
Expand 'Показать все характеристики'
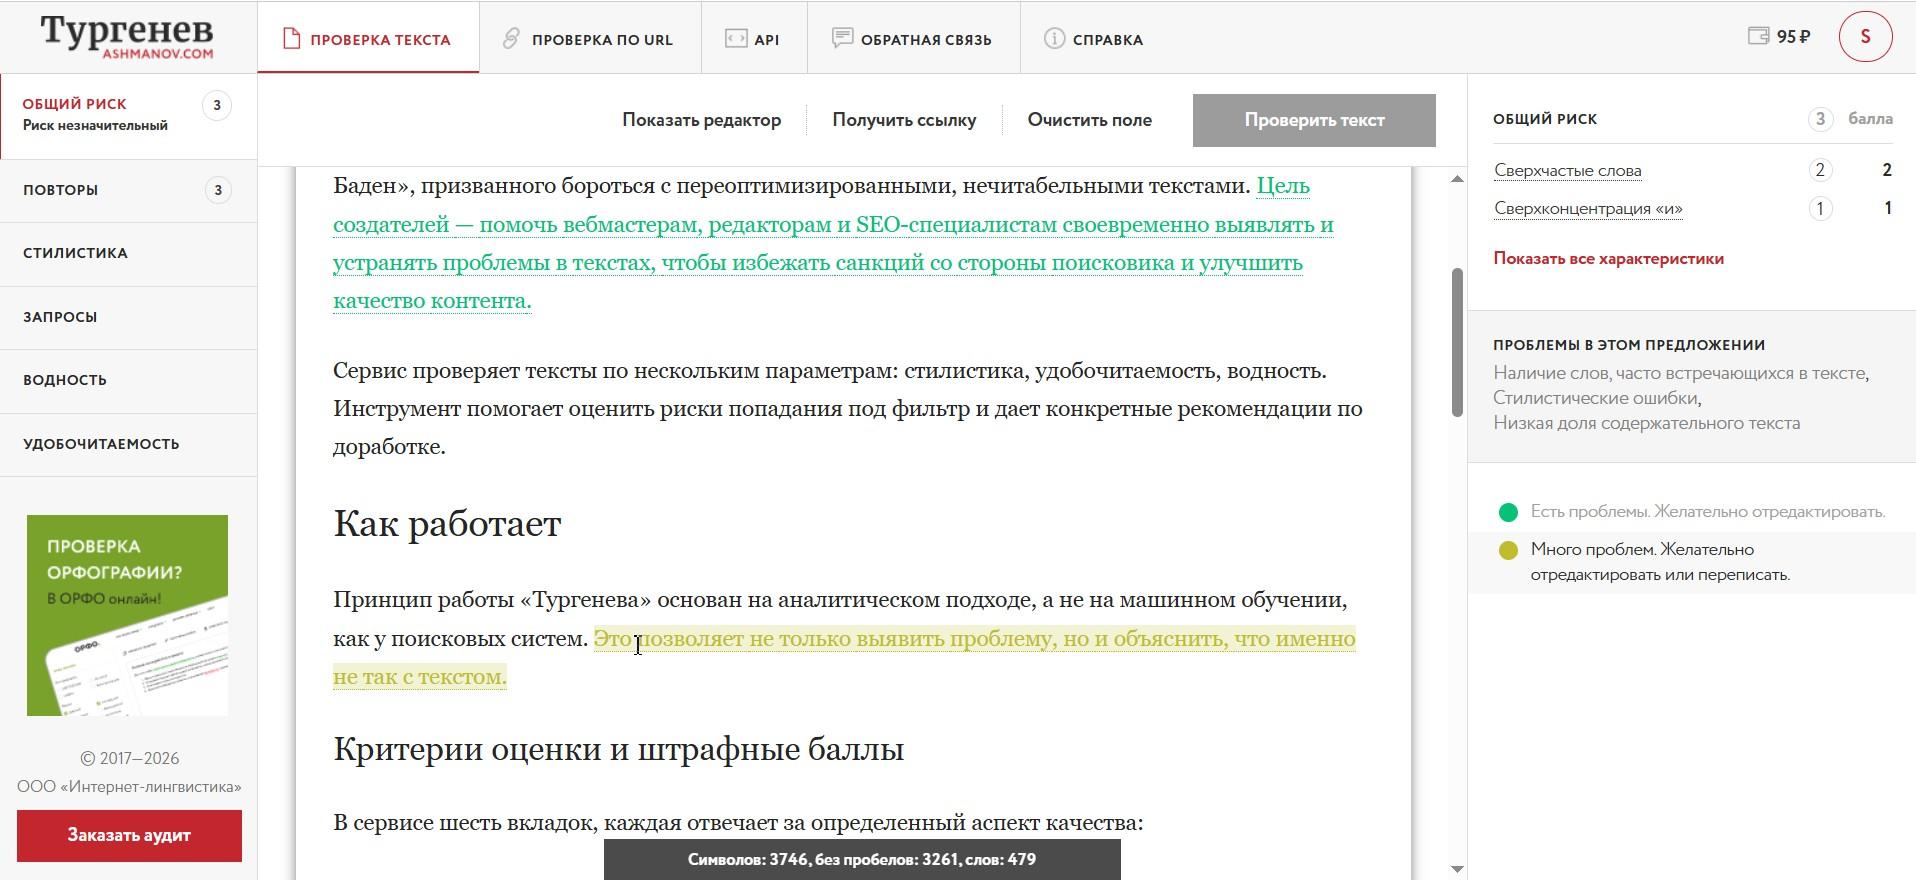click(x=1608, y=258)
